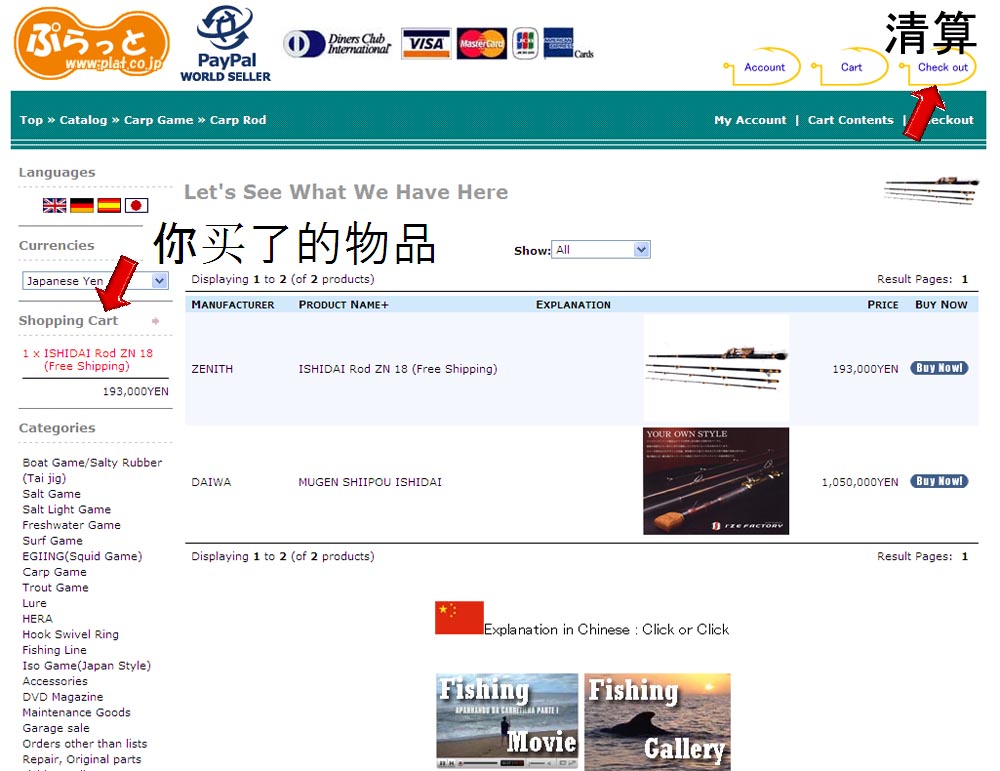This screenshot has width=1000, height=771.
Task: Open Lure category
Action: (x=34, y=603)
